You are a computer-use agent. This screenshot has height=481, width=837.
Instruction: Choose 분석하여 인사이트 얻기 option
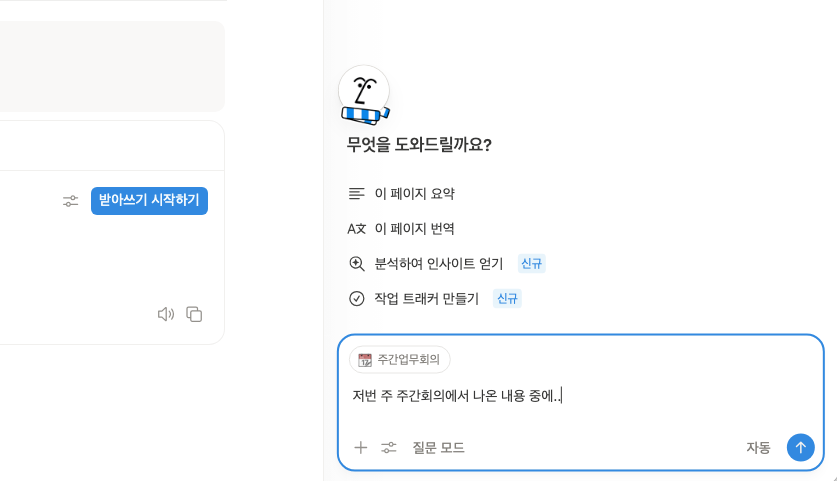[x=438, y=263]
